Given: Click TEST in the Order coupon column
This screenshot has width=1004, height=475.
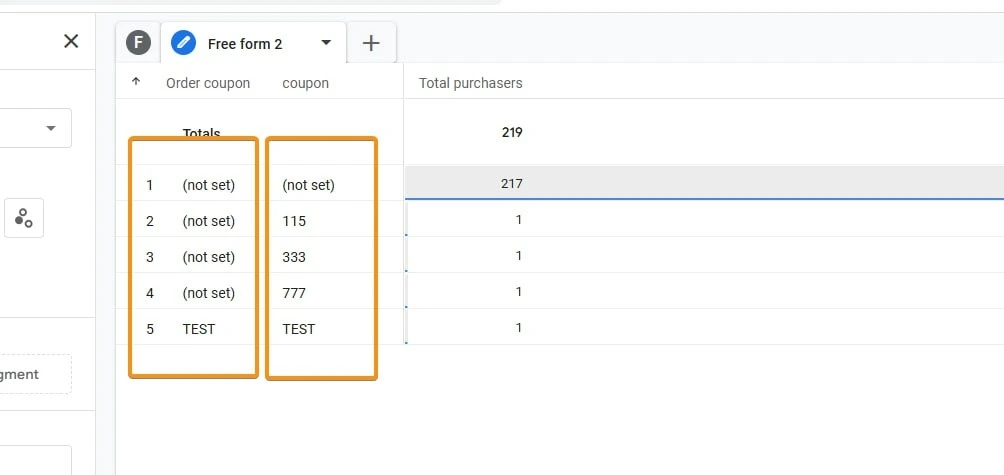Looking at the screenshot, I should 199,329.
